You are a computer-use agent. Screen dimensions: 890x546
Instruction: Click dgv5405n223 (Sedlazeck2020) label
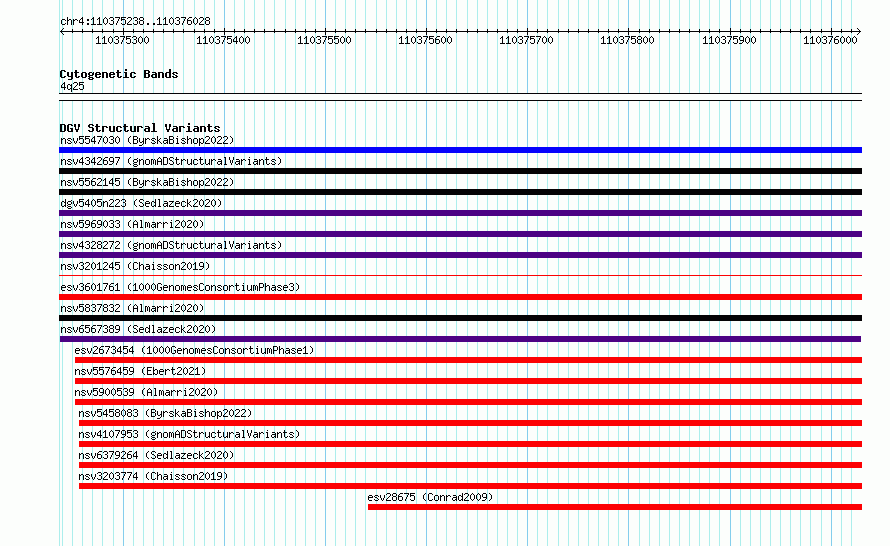[141, 203]
